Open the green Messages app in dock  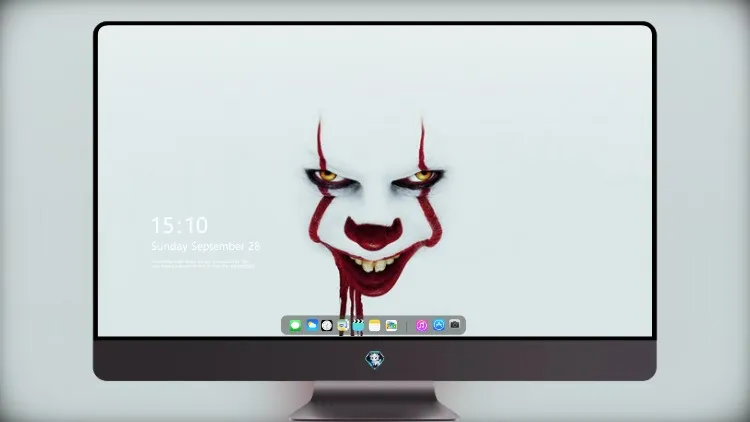295,326
